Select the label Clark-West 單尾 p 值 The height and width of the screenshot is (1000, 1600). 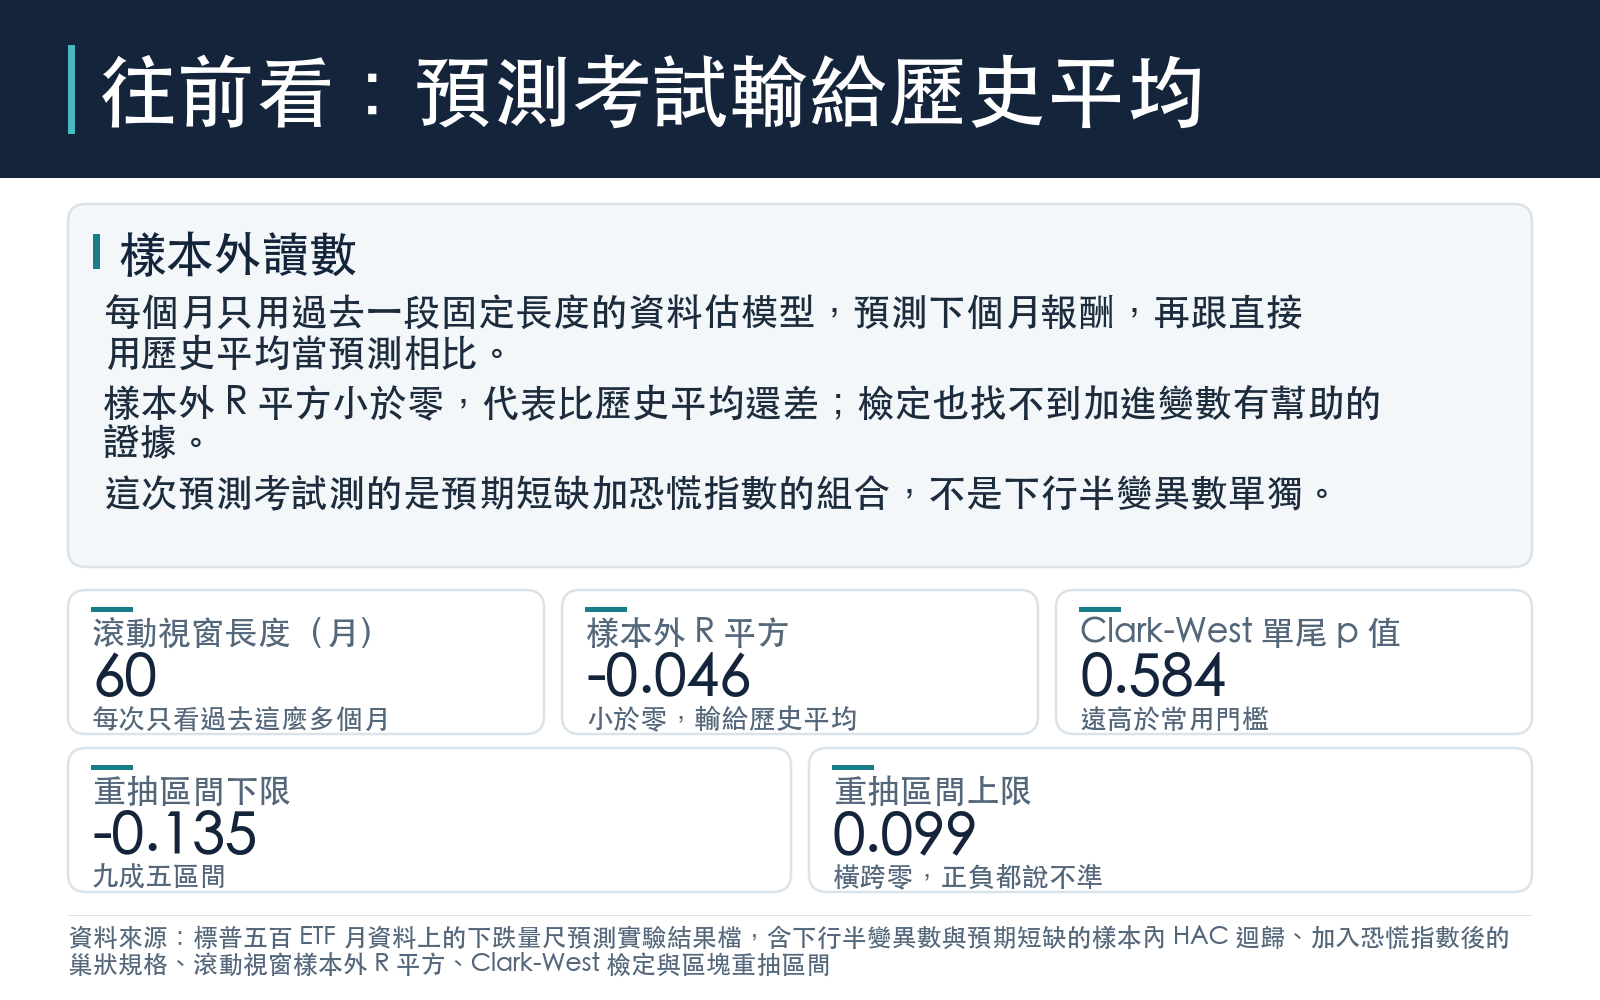pyautogui.click(x=1240, y=632)
